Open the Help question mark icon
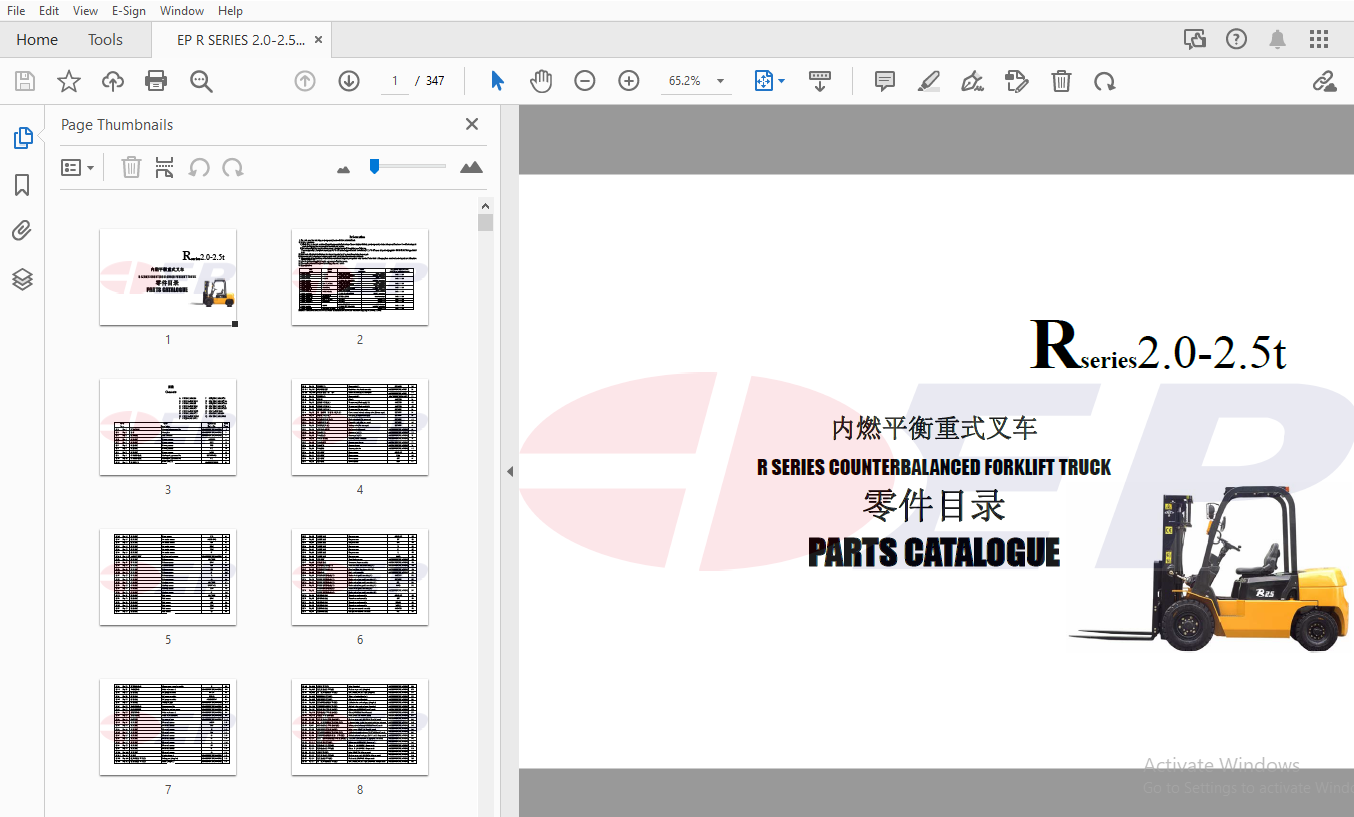 pos(1237,39)
